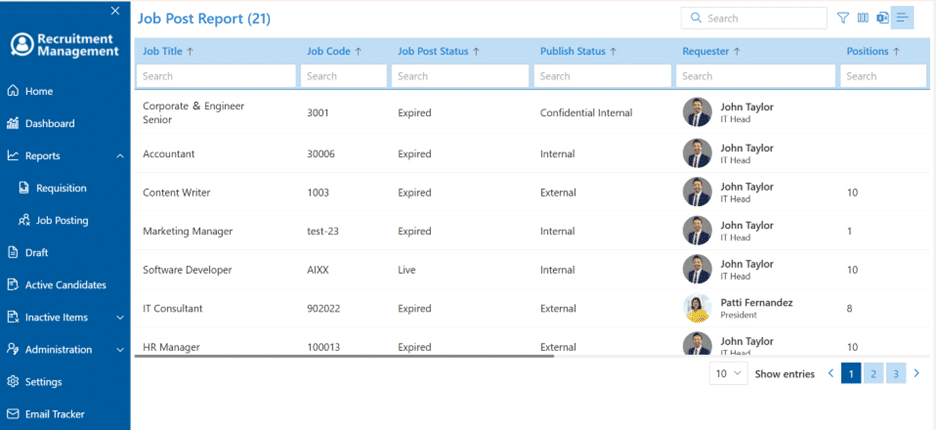Viewport: 936px width, 430px height.
Task: Click the Home icon in sidebar
Action: (x=14, y=91)
